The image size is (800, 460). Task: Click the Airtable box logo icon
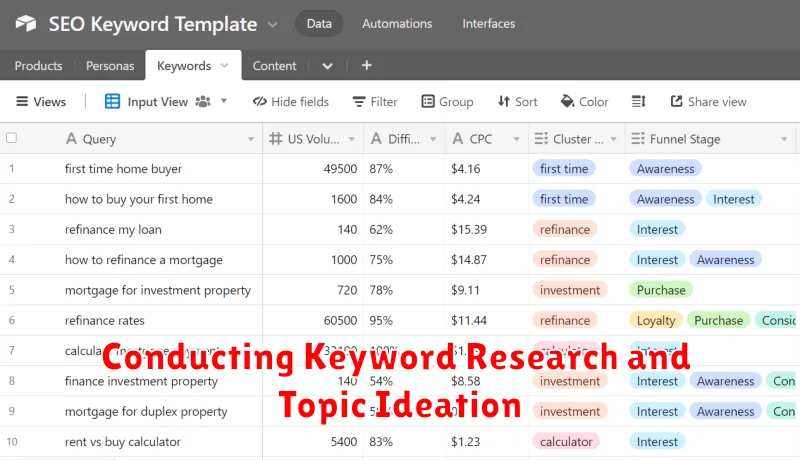click(25, 24)
